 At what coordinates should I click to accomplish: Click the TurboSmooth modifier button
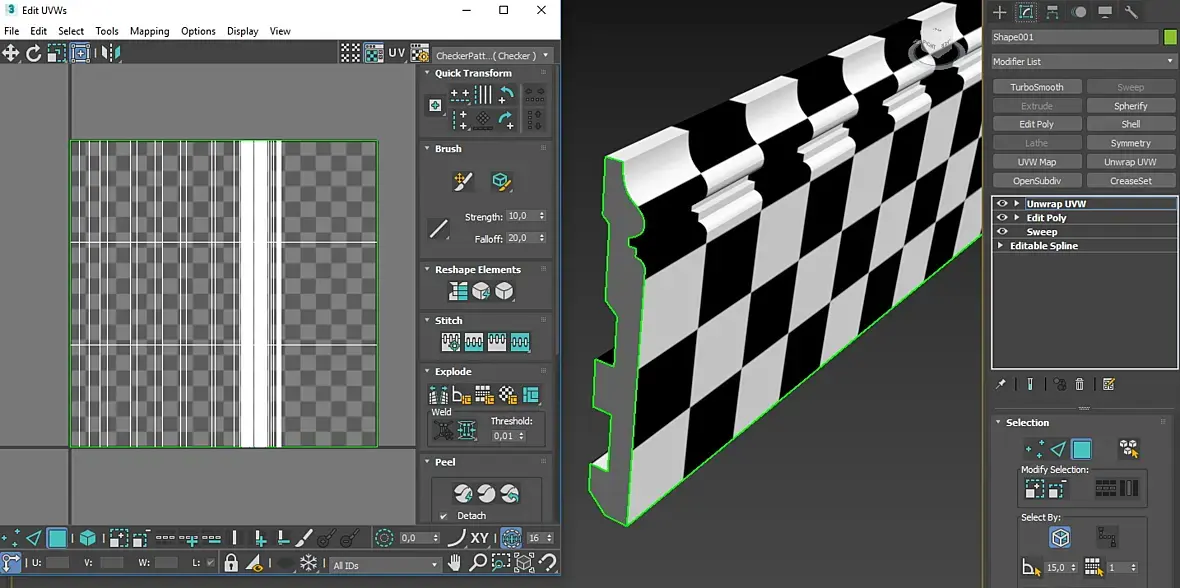[1037, 87]
